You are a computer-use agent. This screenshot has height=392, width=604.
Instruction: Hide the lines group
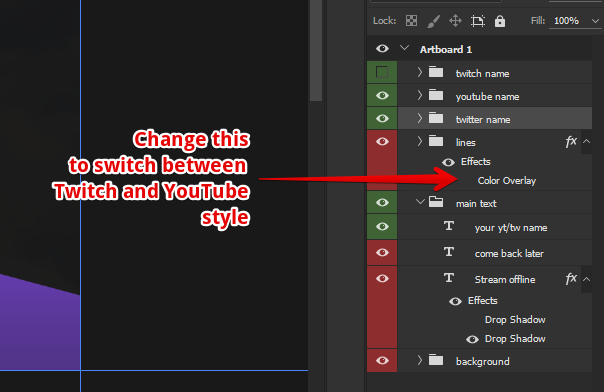point(382,141)
